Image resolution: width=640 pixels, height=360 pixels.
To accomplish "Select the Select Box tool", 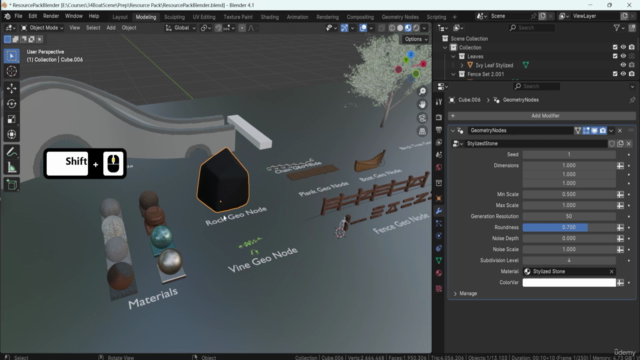I will coord(11,56).
